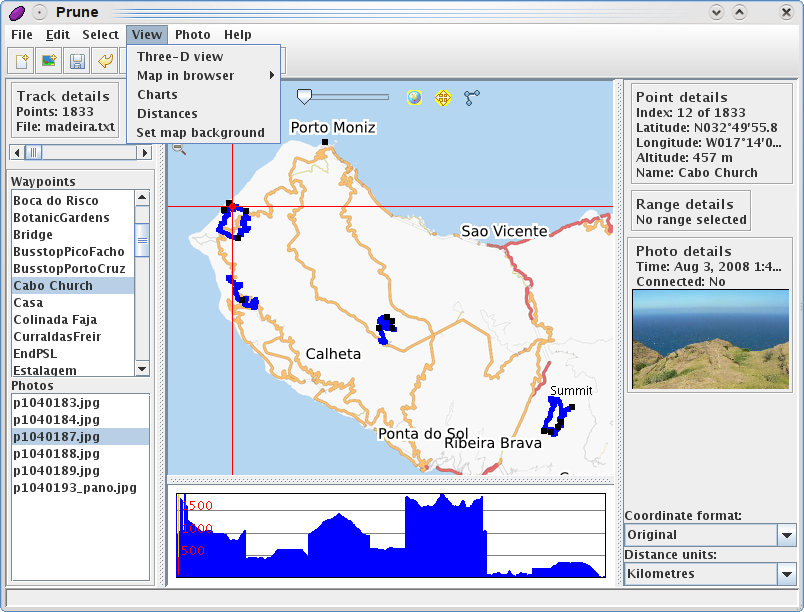Viewport: 804px width, 612px height.
Task: Select the Colinada Faja waypoint
Action: [x=55, y=320]
